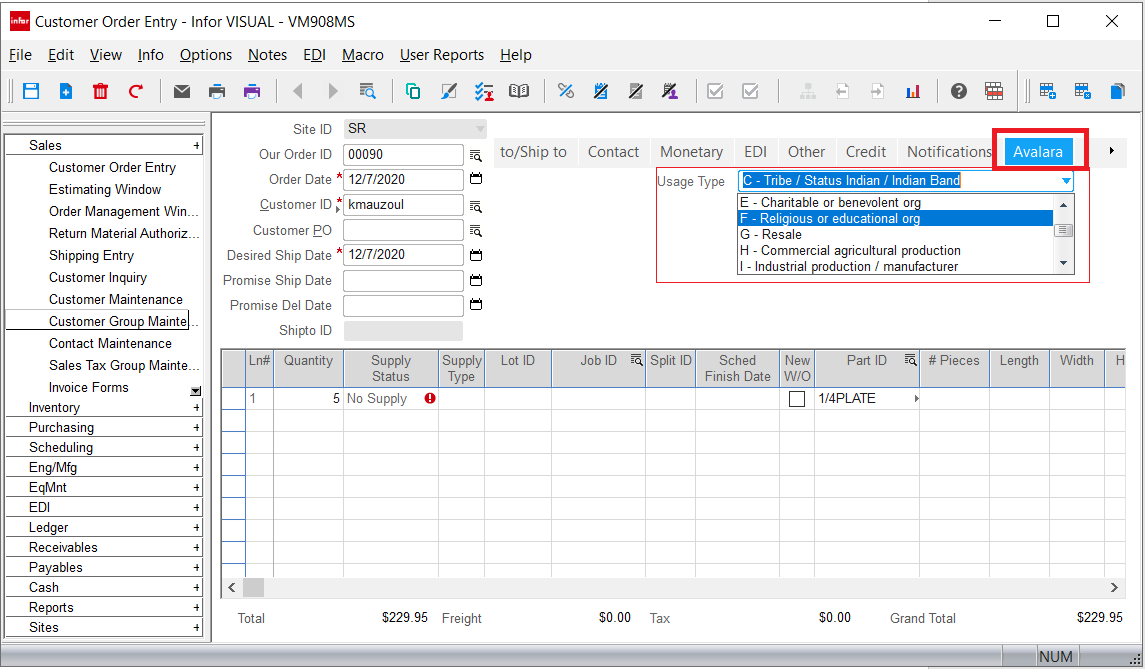Open Invoice Forms in Sales list
The image size is (1145, 669).
[88, 387]
